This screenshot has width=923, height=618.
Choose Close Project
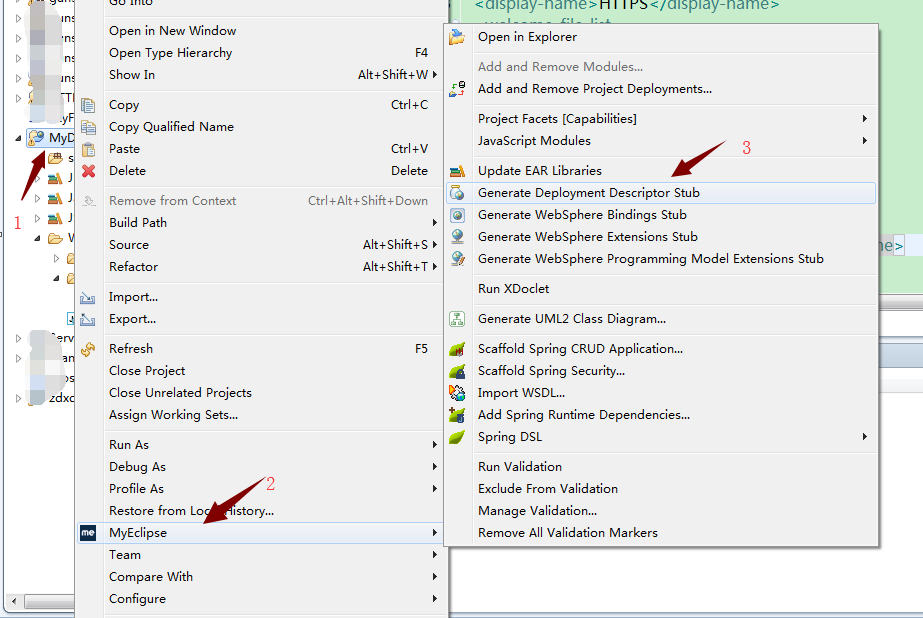[147, 371]
